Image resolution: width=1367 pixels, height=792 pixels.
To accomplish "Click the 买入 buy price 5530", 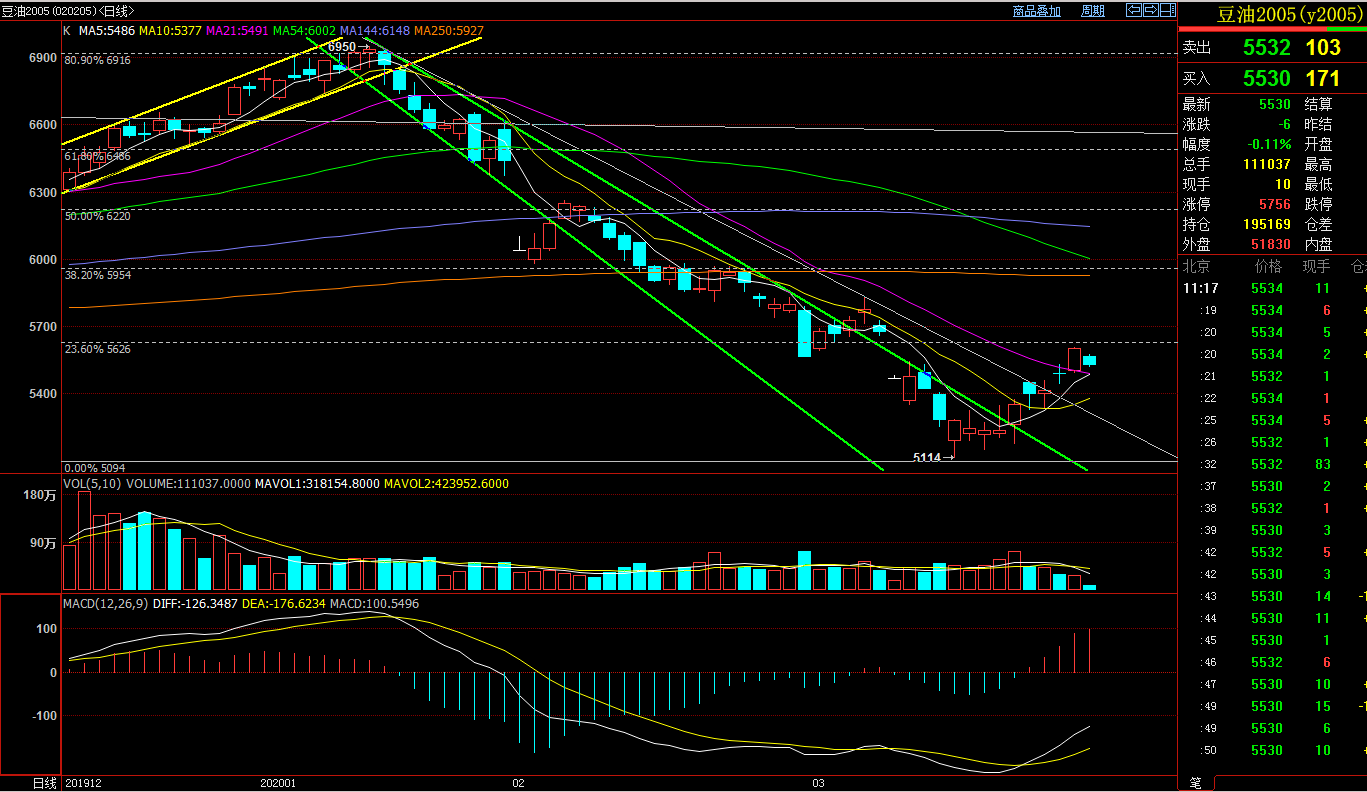I will [1267, 78].
